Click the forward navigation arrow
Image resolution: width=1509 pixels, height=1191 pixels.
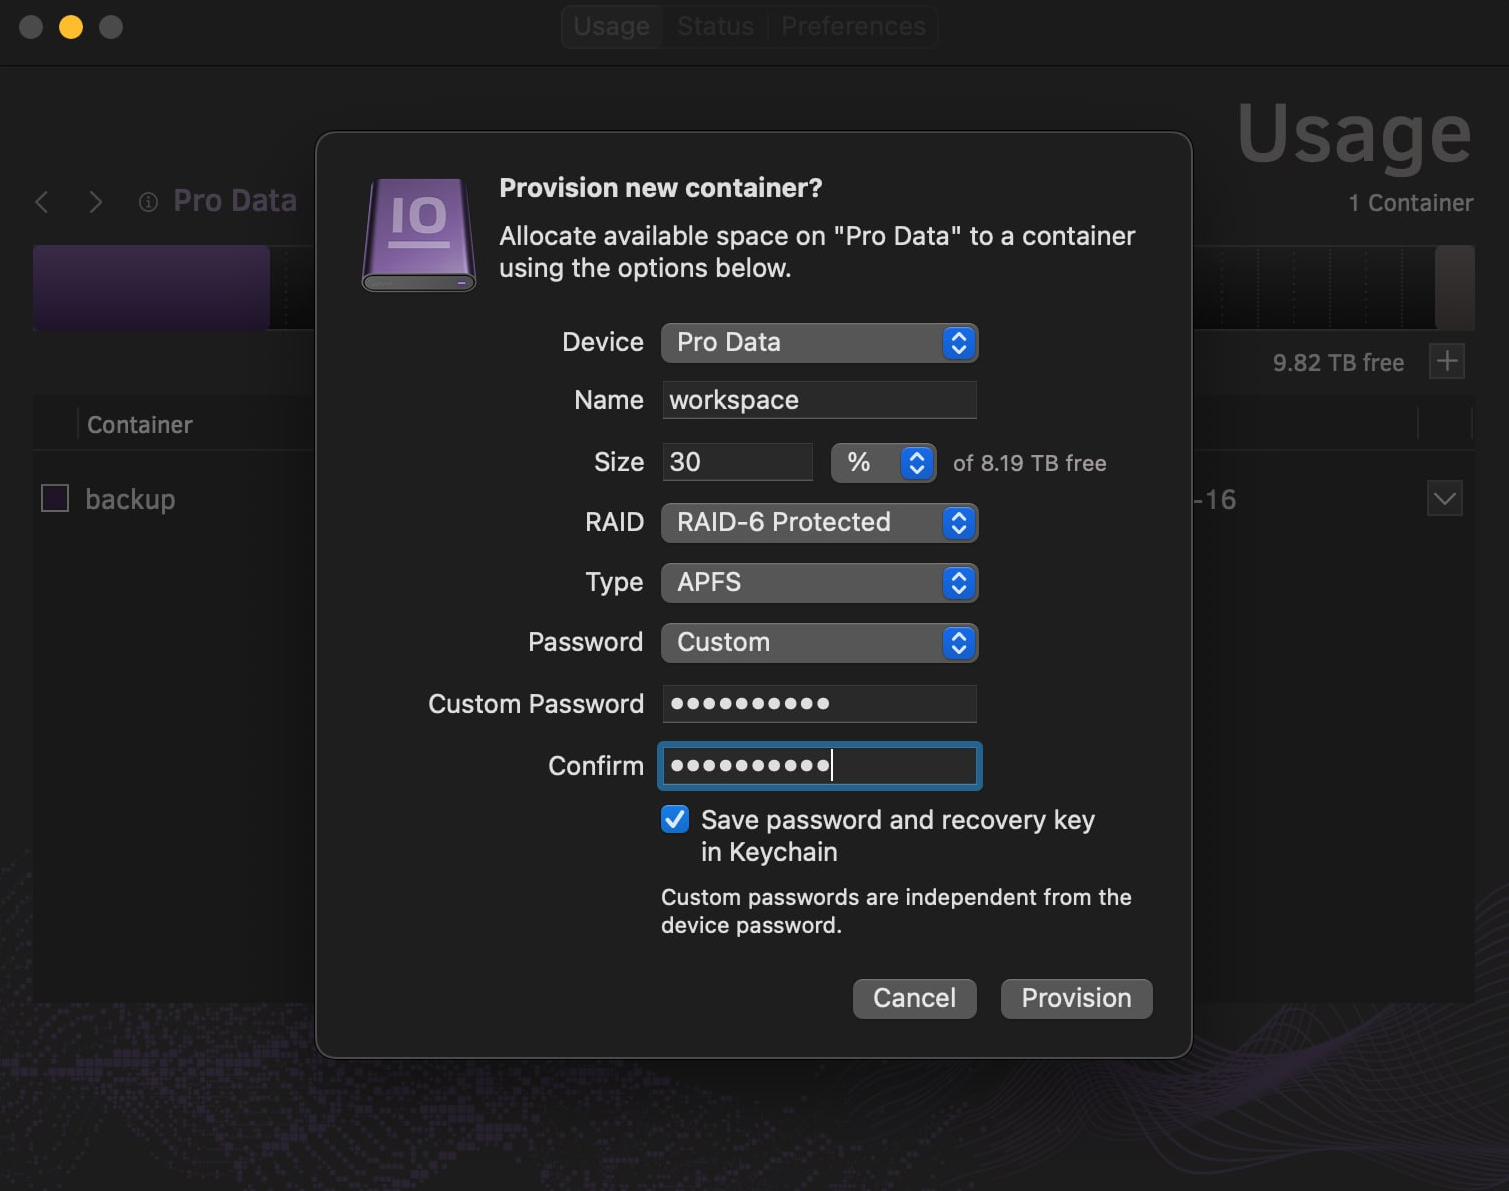click(95, 202)
